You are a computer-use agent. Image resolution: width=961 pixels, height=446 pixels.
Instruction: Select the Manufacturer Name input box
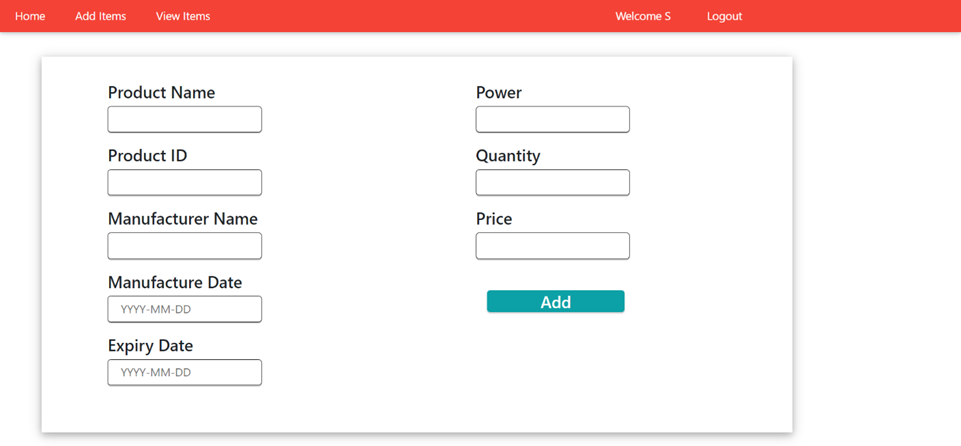point(185,246)
